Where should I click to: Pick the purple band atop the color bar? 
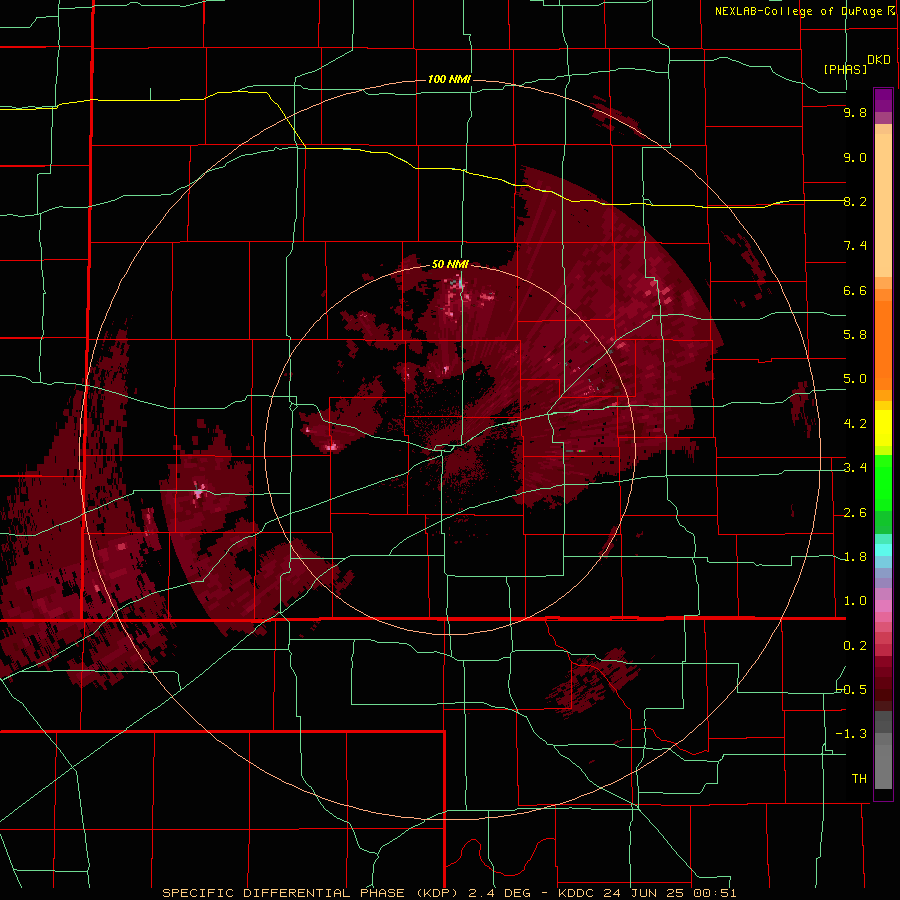click(883, 101)
